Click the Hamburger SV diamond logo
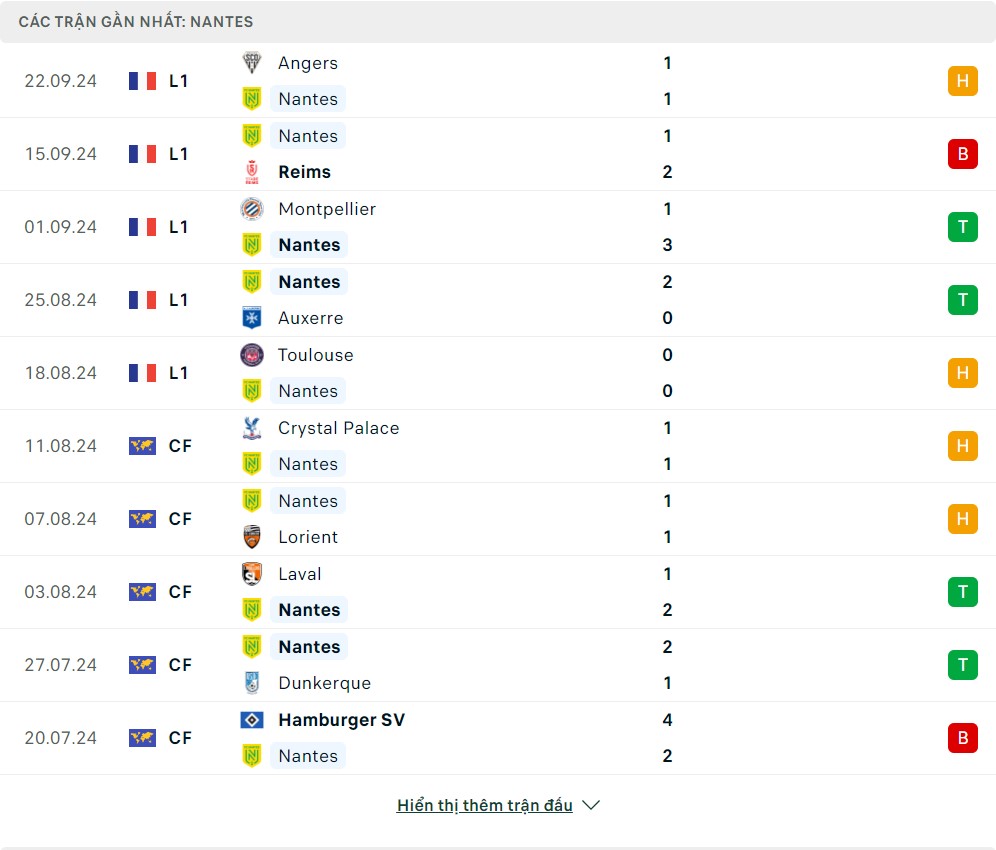The image size is (996, 850). [x=252, y=720]
